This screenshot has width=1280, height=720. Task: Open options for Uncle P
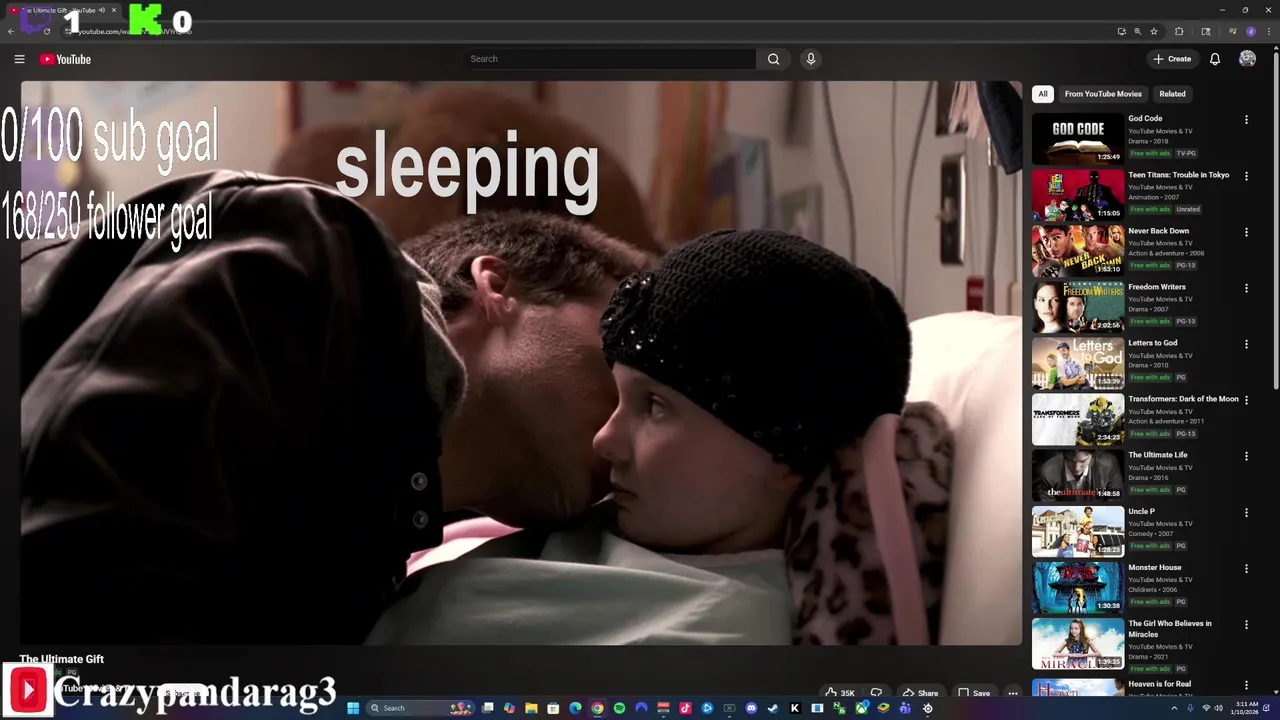pos(1246,513)
